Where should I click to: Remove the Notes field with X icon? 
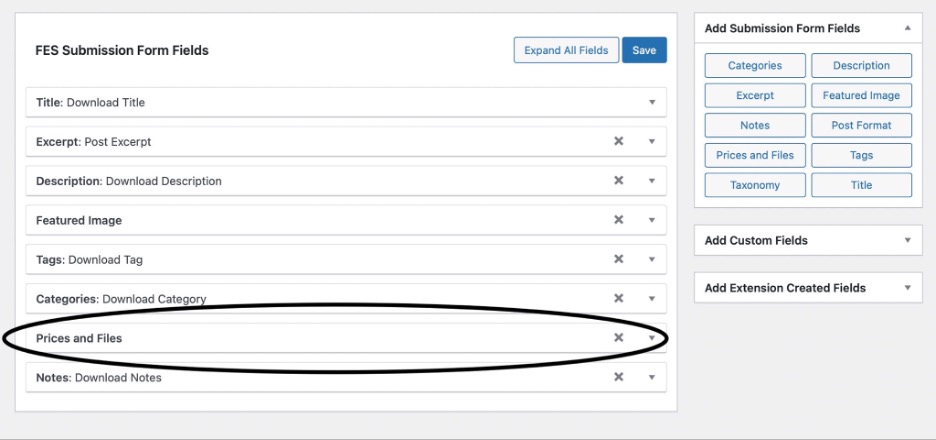click(618, 377)
